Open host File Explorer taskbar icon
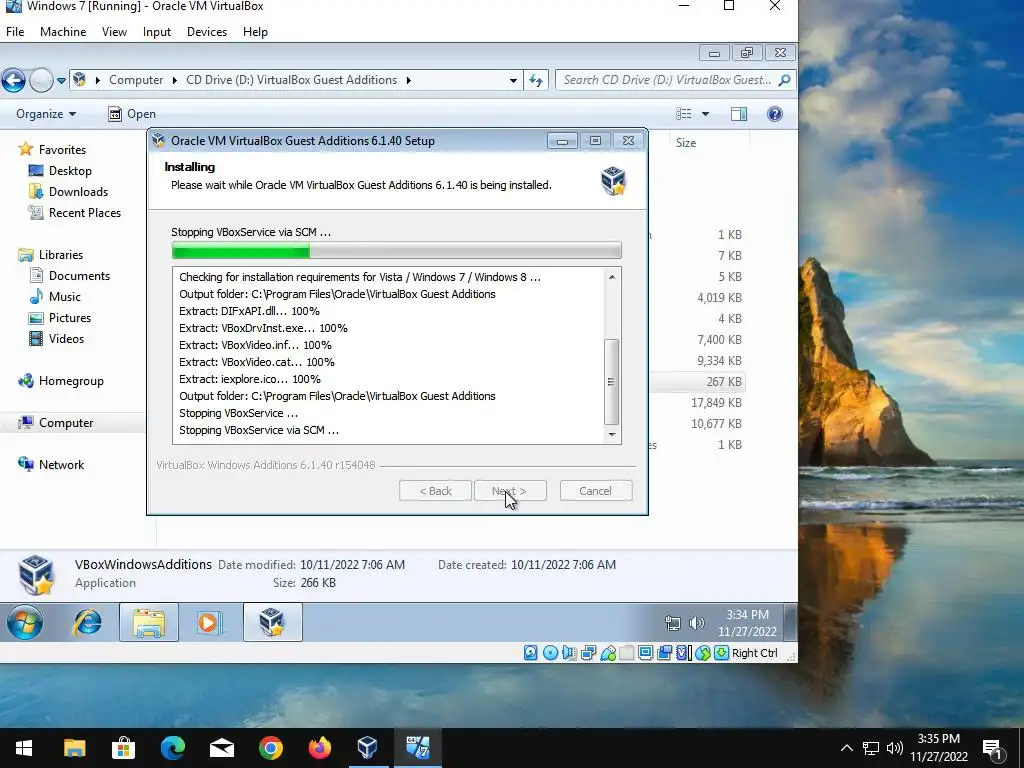 pos(74,748)
